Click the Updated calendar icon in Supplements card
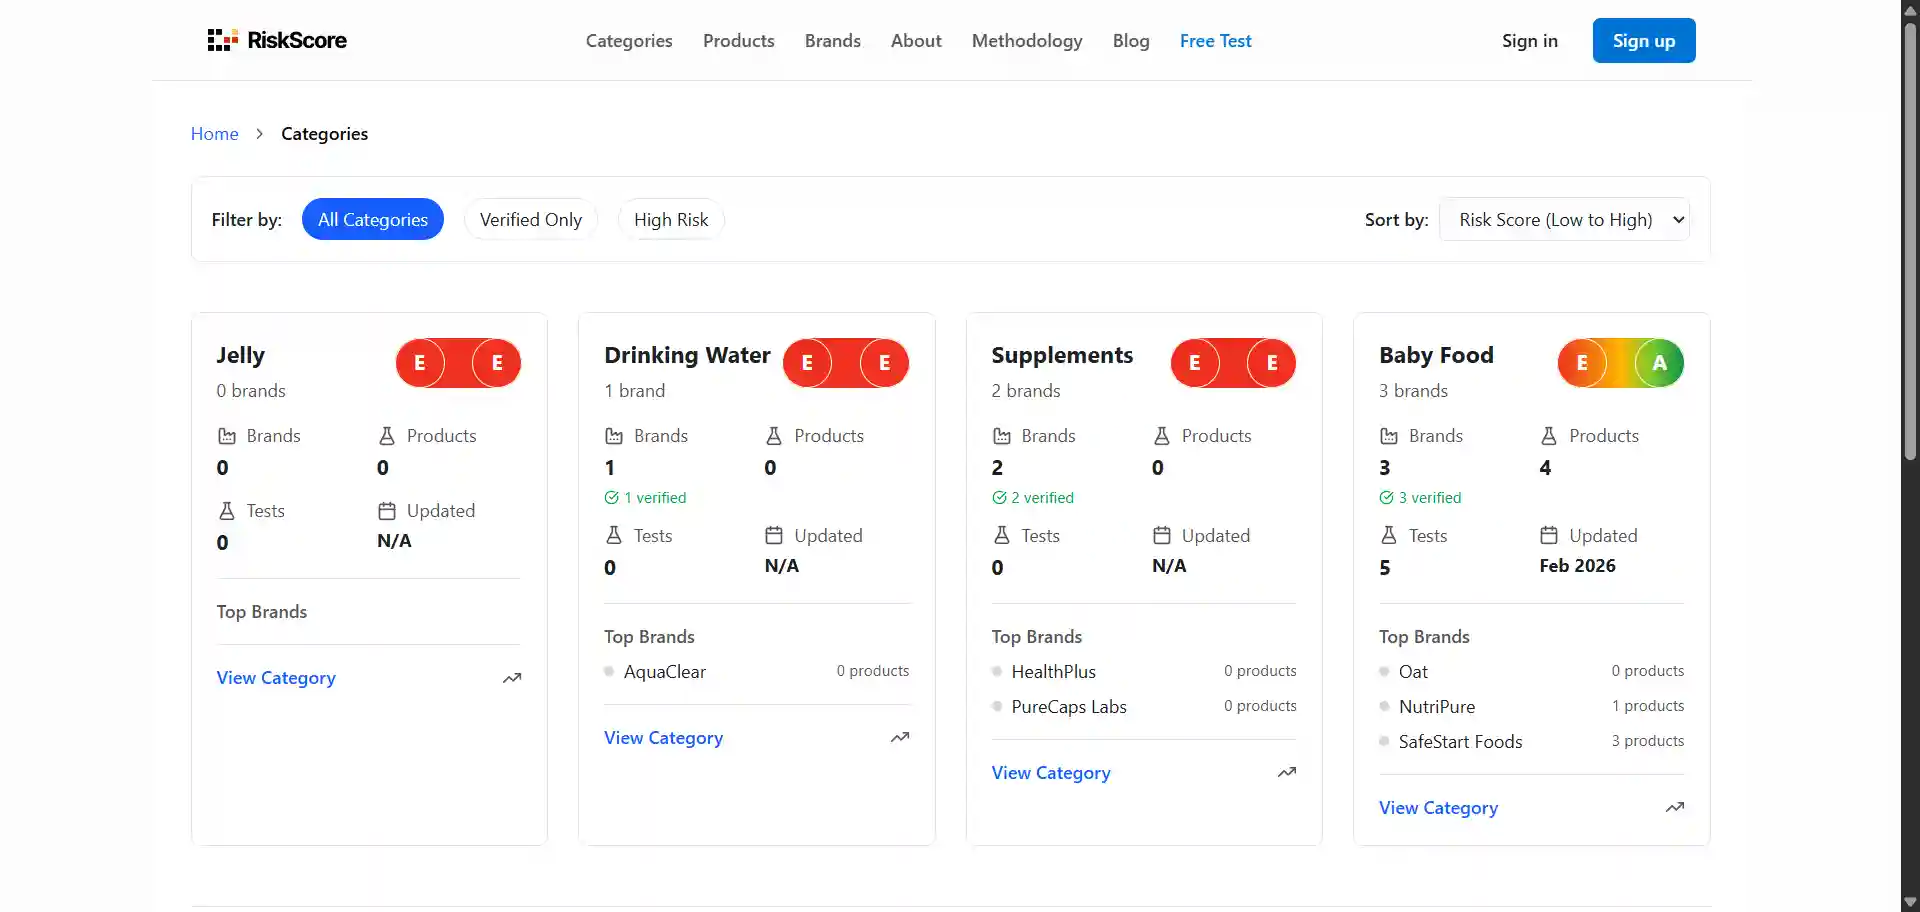The image size is (1920, 912). (x=1162, y=536)
